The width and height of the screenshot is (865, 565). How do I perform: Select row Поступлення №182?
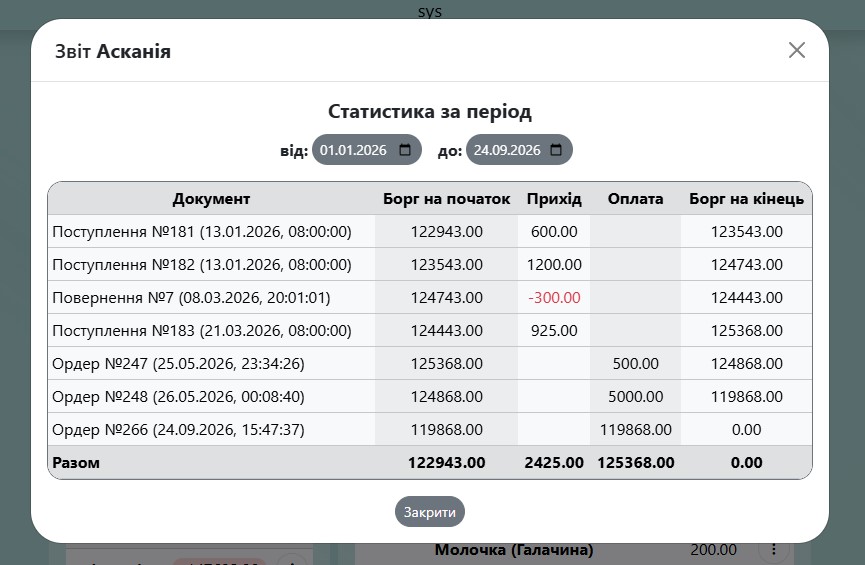pos(430,264)
